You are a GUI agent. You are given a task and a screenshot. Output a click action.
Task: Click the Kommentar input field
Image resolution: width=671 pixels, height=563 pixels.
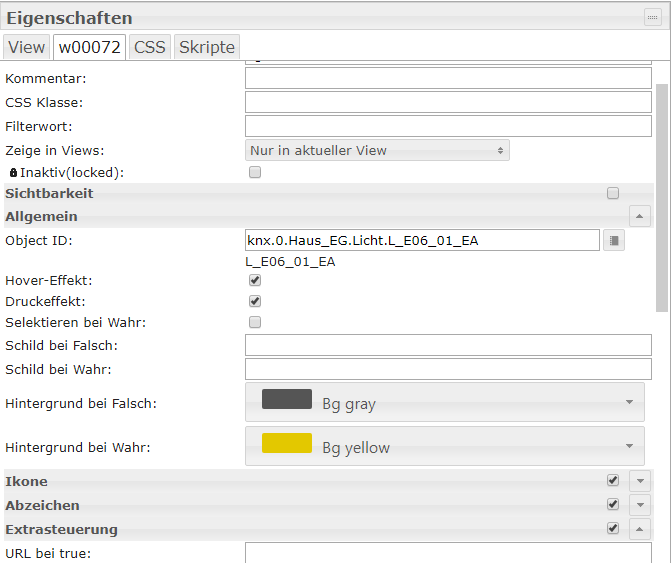coord(448,78)
